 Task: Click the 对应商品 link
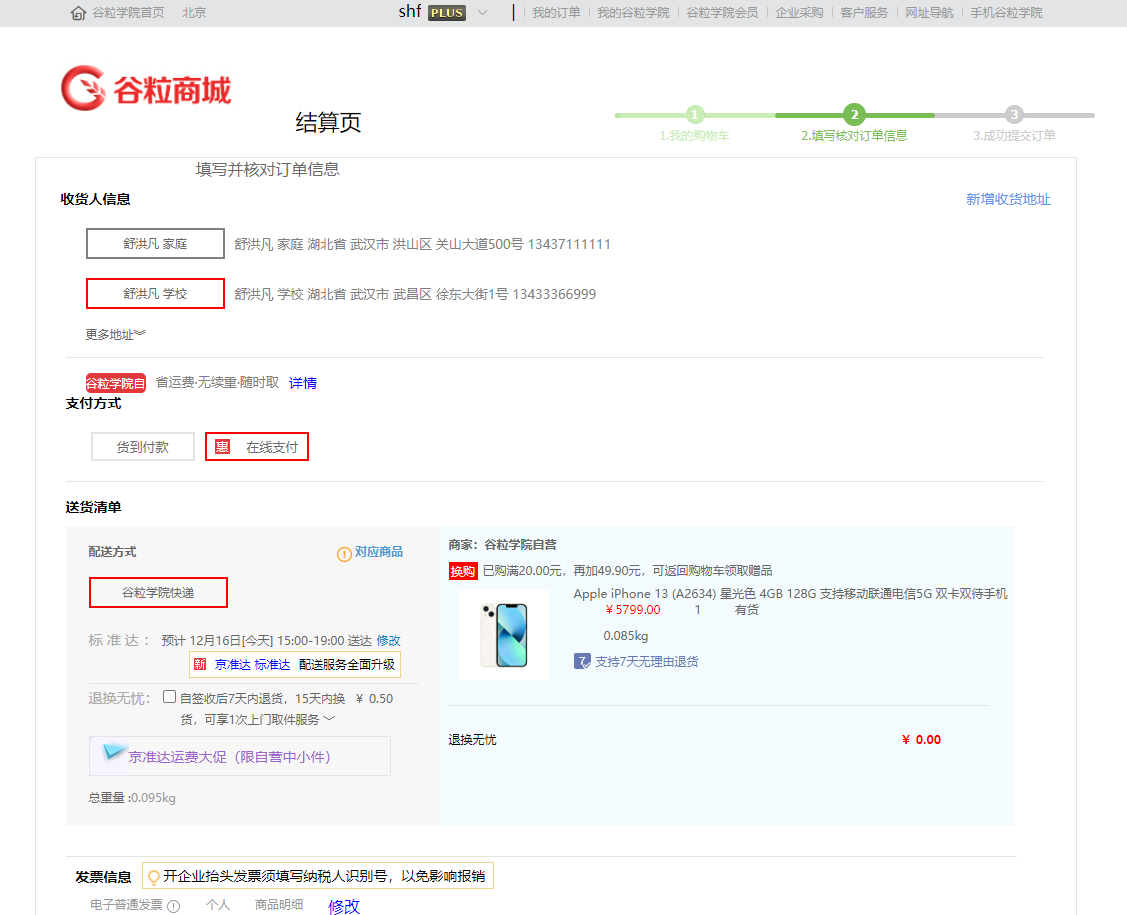pyautogui.click(x=379, y=552)
